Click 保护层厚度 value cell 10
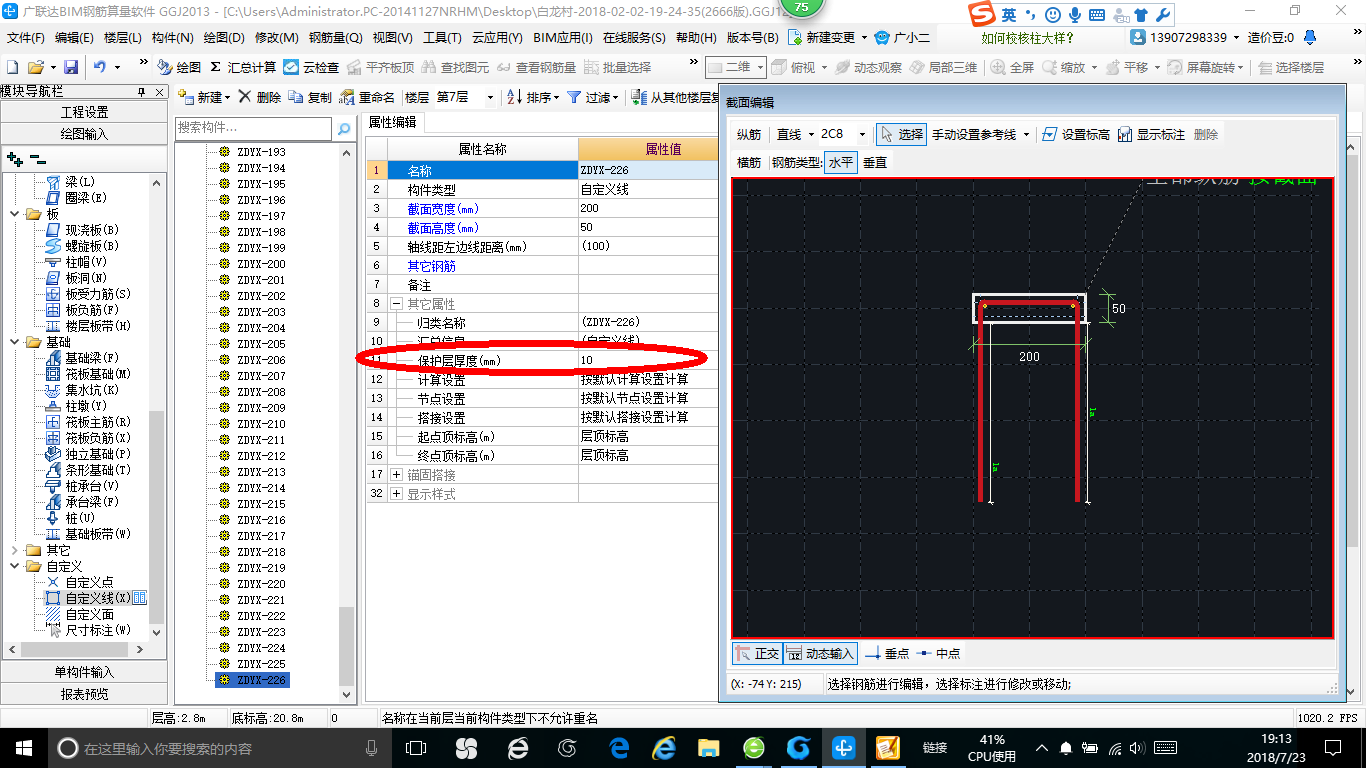This screenshot has height=768, width=1366. tap(648, 360)
